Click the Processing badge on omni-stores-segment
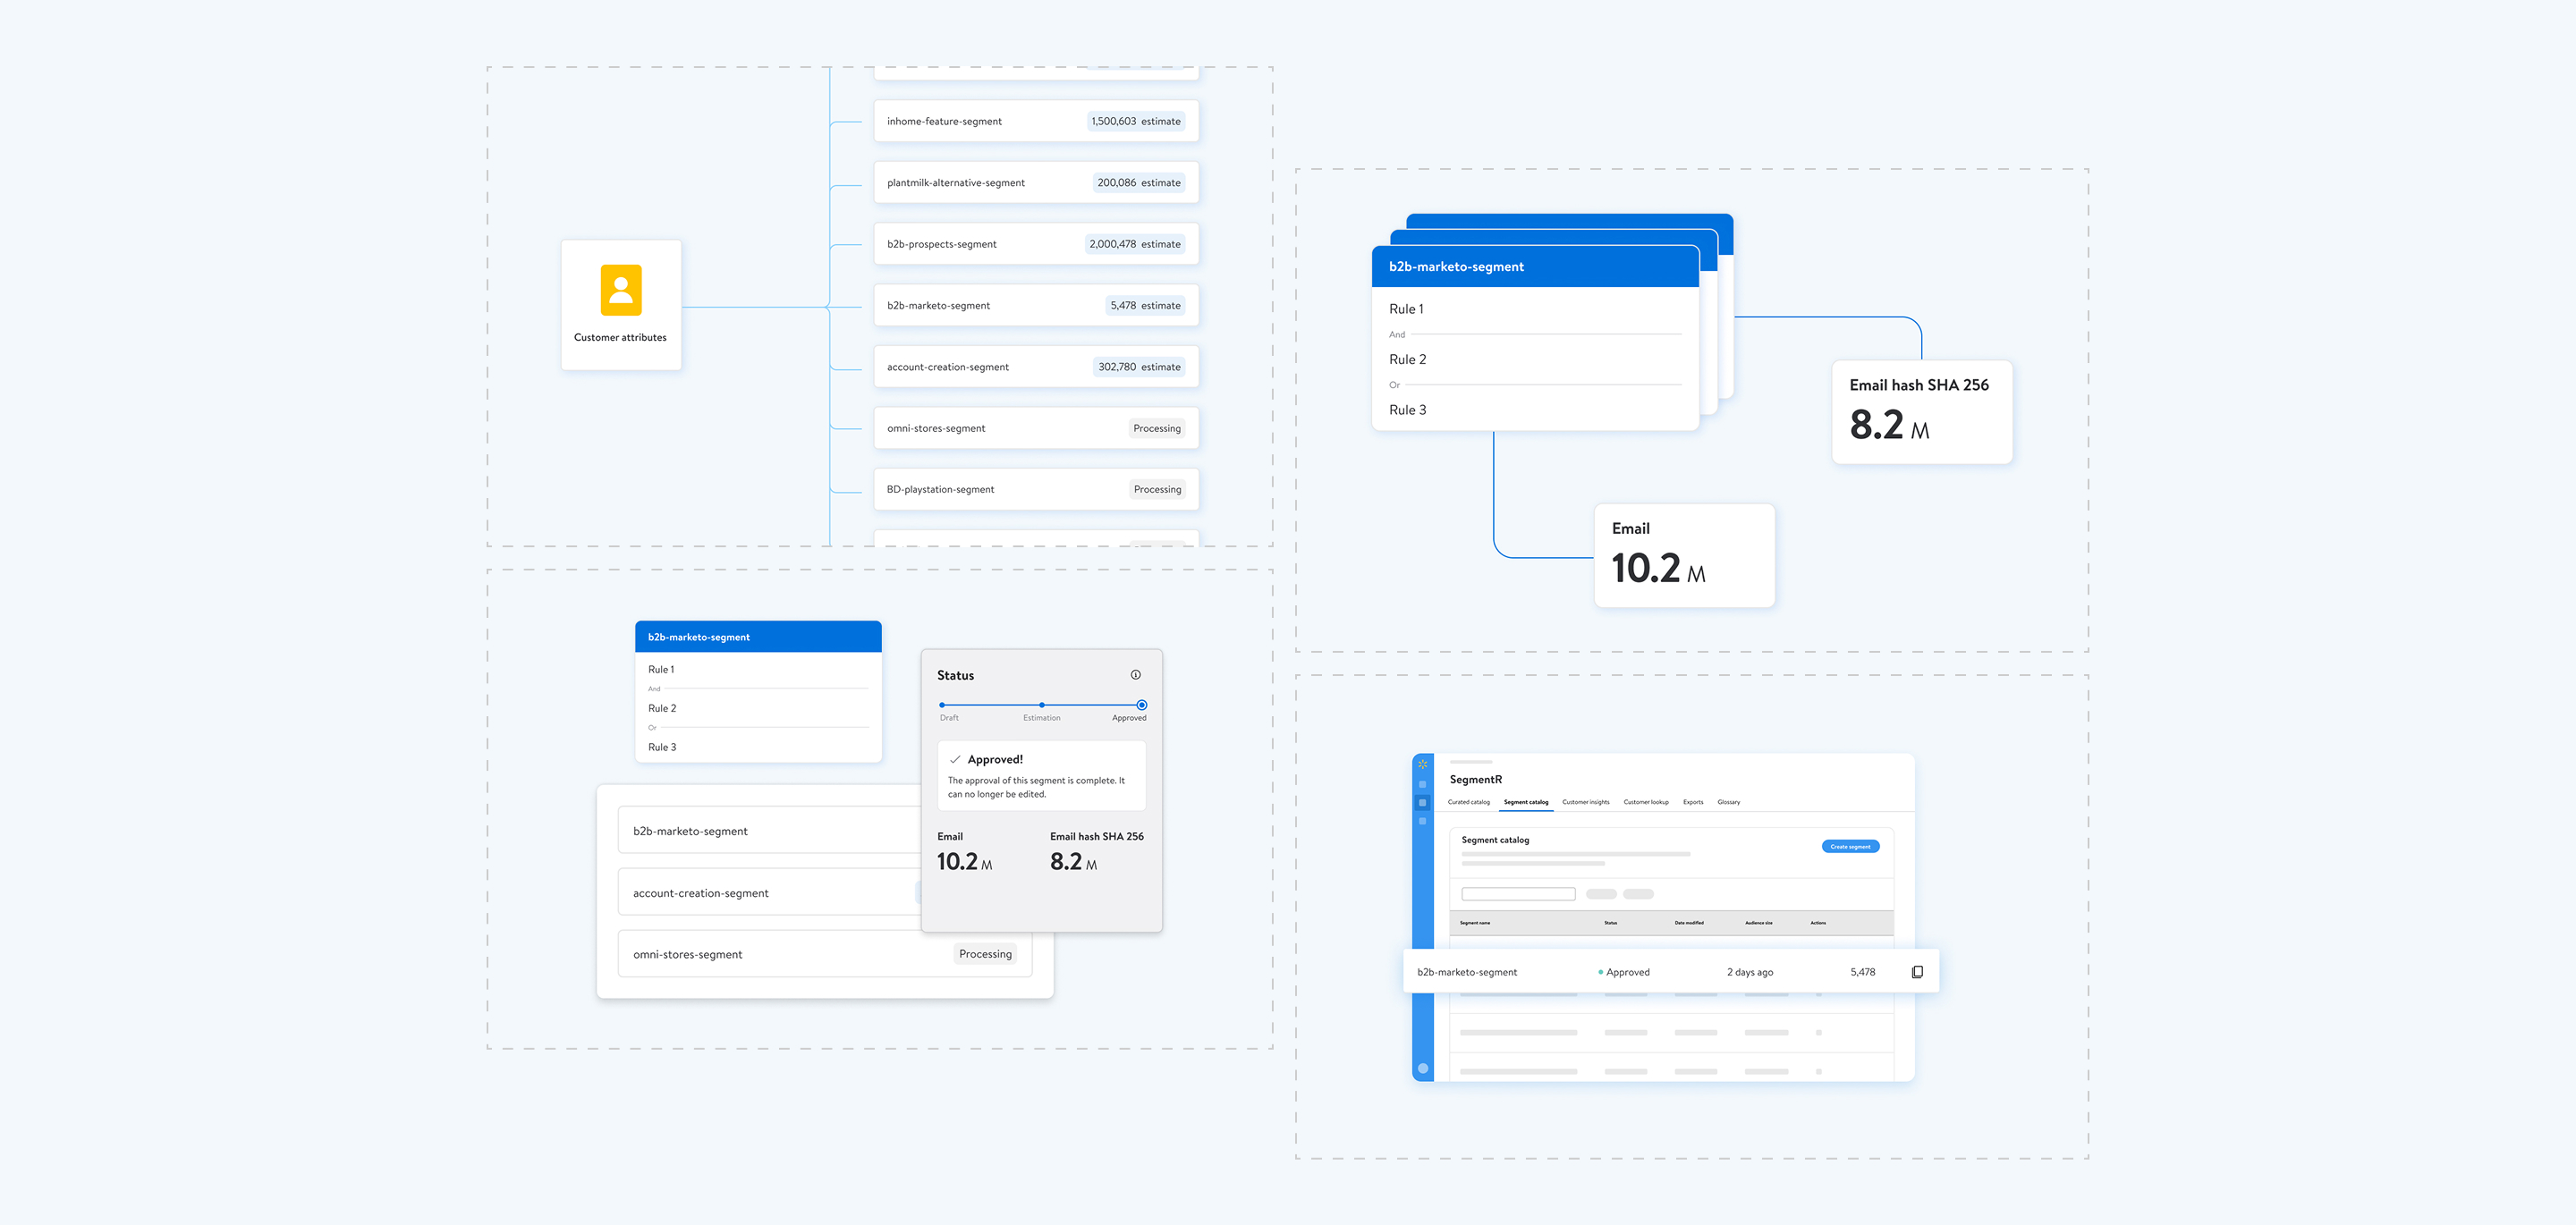The image size is (2576, 1225). (1156, 428)
